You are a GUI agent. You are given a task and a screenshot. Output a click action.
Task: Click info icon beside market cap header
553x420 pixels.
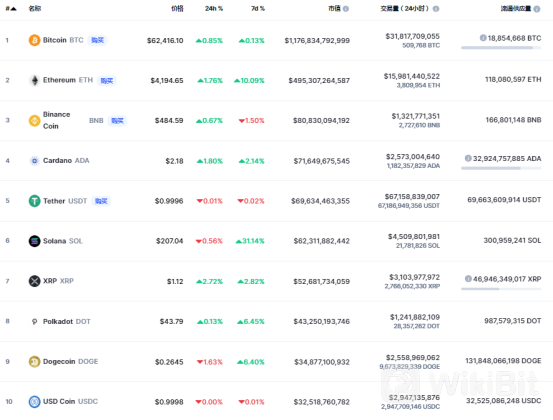coord(346,9)
